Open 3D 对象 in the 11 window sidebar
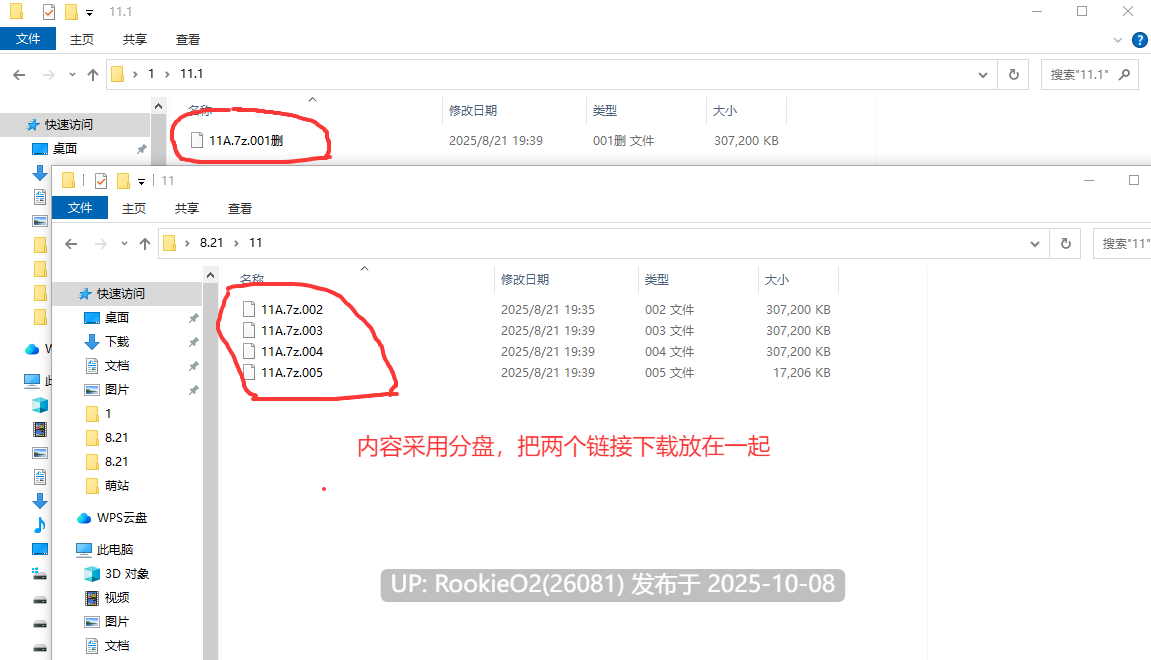The image size is (1151, 660). point(126,574)
